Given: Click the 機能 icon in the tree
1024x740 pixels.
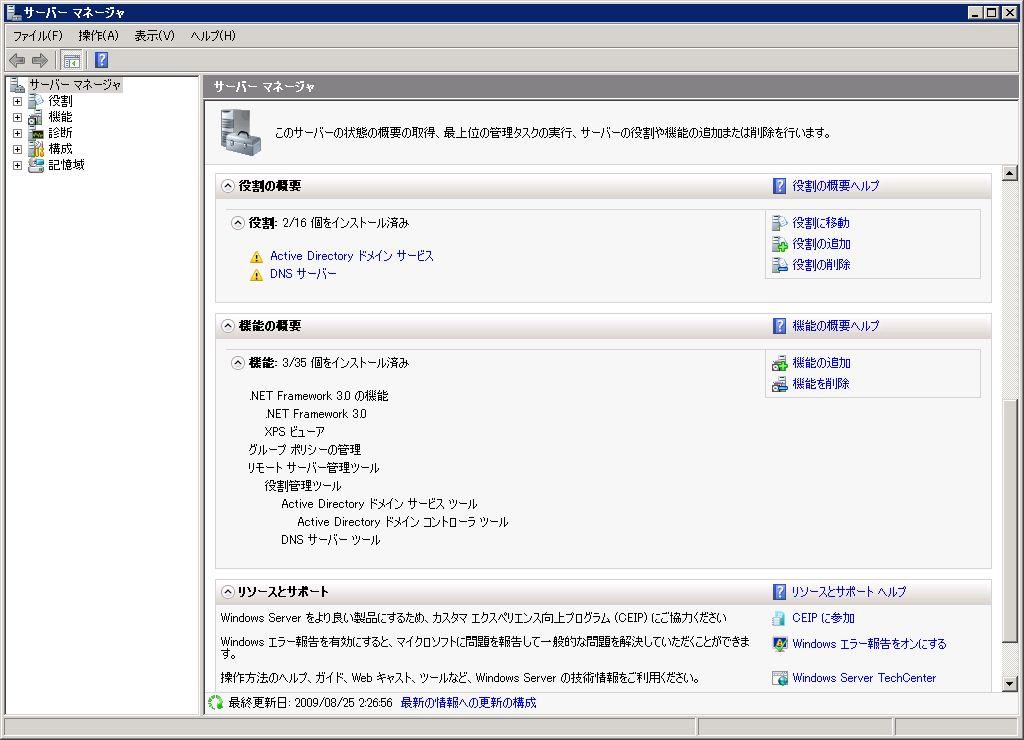Looking at the screenshot, I should [x=36, y=117].
